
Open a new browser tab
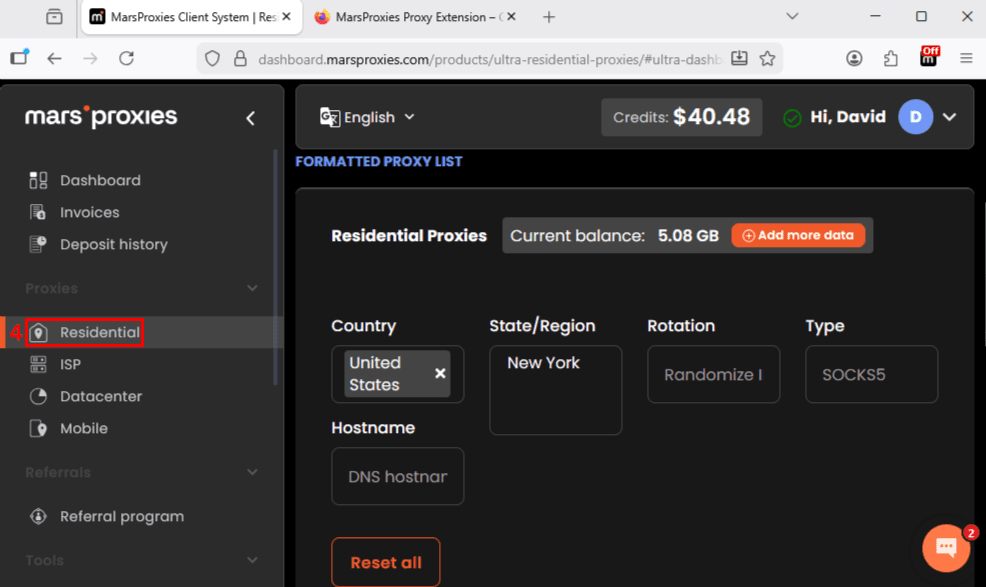pos(549,17)
